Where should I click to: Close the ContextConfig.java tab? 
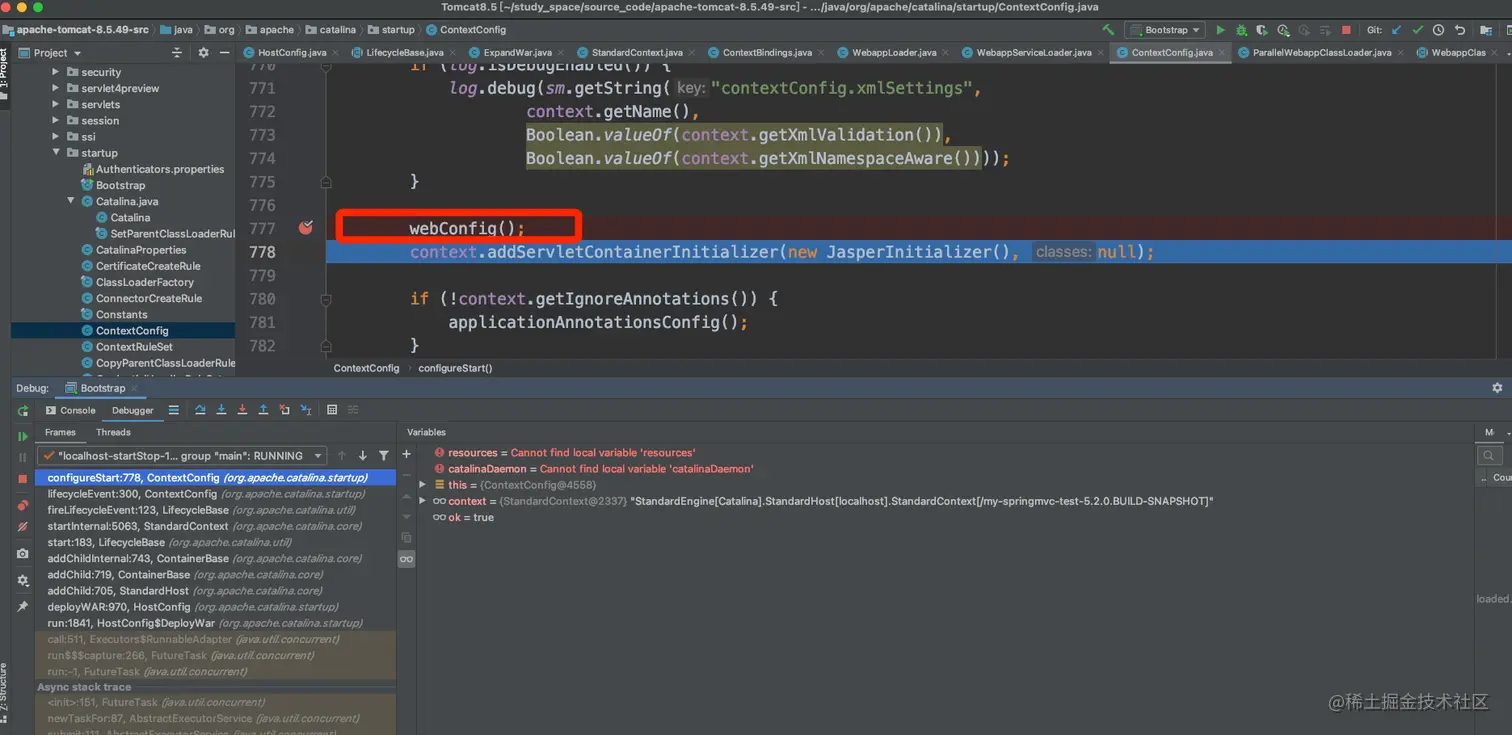[1223, 52]
